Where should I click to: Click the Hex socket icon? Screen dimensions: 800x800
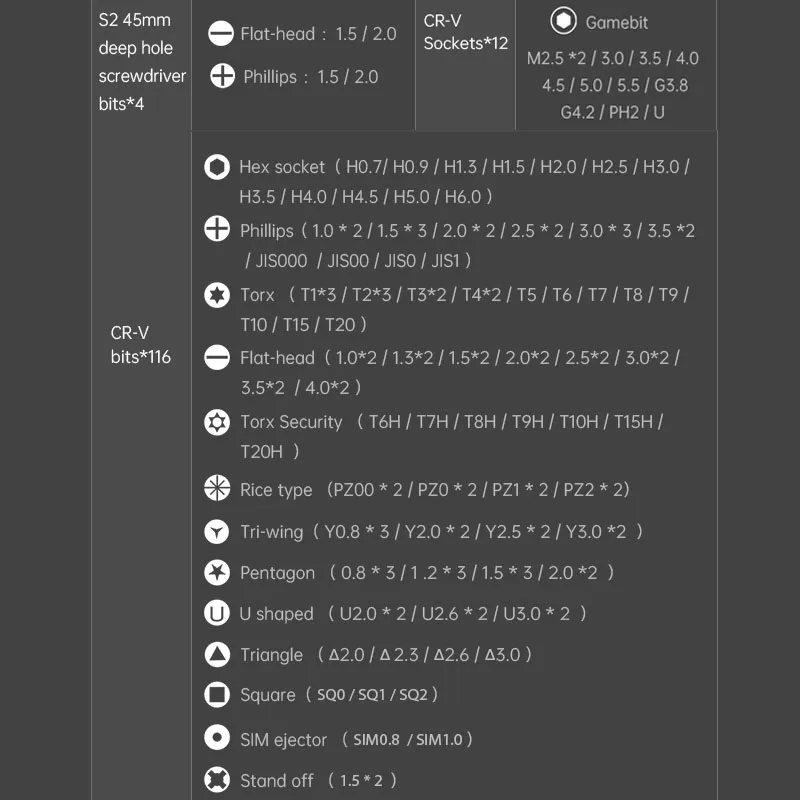pos(216,167)
